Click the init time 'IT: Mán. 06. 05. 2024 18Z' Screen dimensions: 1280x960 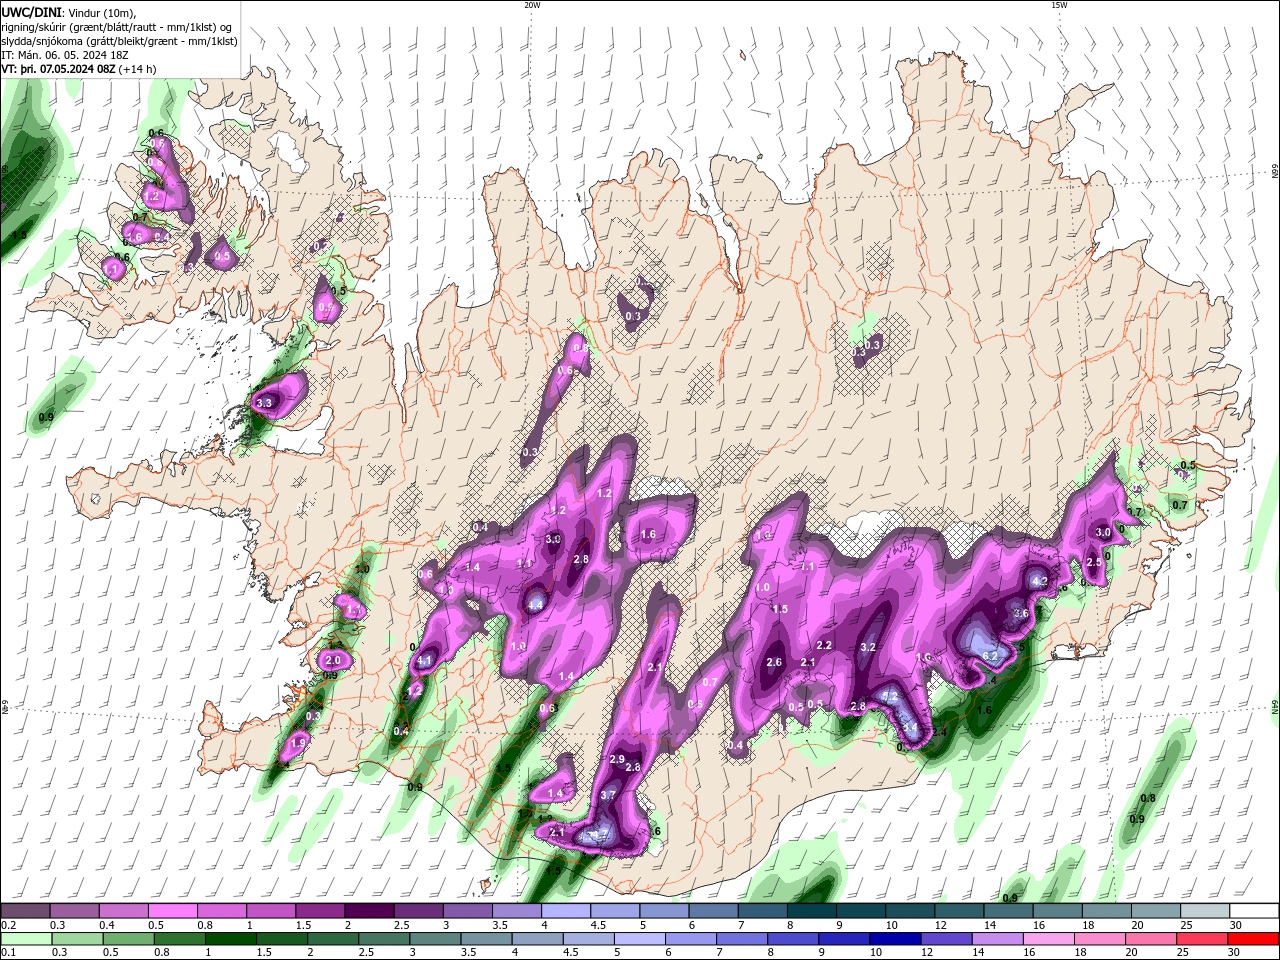click(65, 55)
